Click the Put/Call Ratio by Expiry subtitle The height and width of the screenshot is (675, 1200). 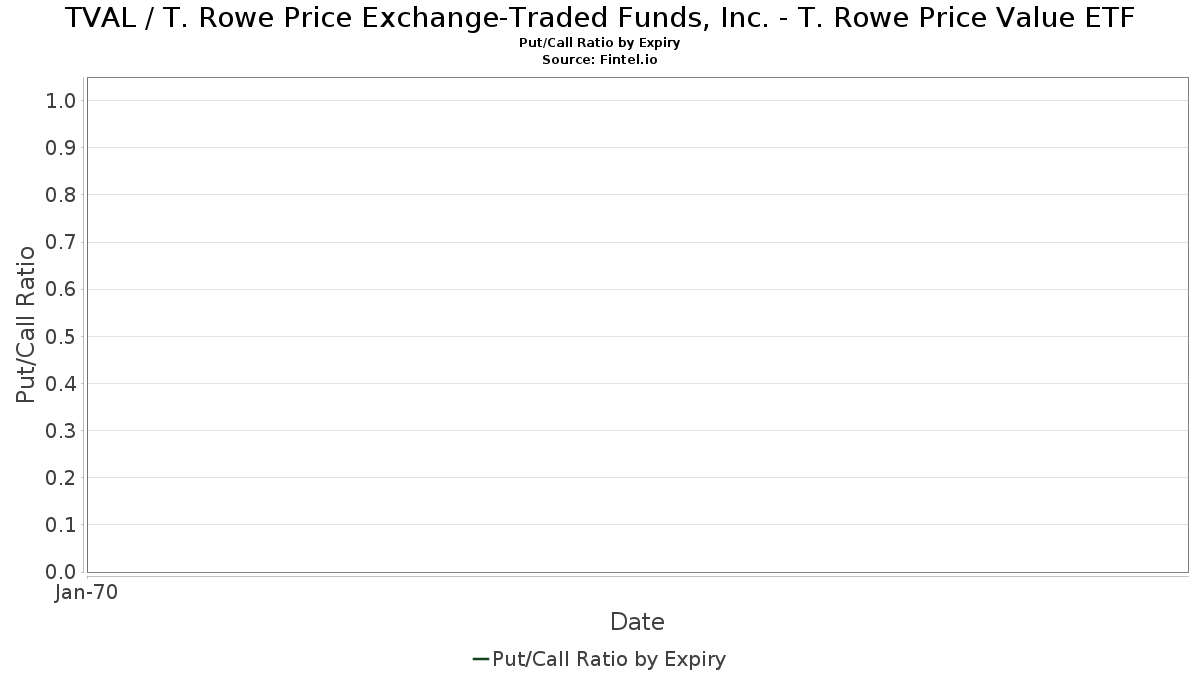point(600,43)
